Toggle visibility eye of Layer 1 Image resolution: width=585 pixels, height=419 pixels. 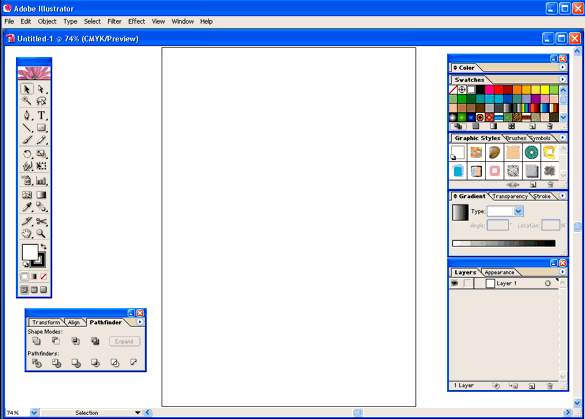click(x=454, y=283)
